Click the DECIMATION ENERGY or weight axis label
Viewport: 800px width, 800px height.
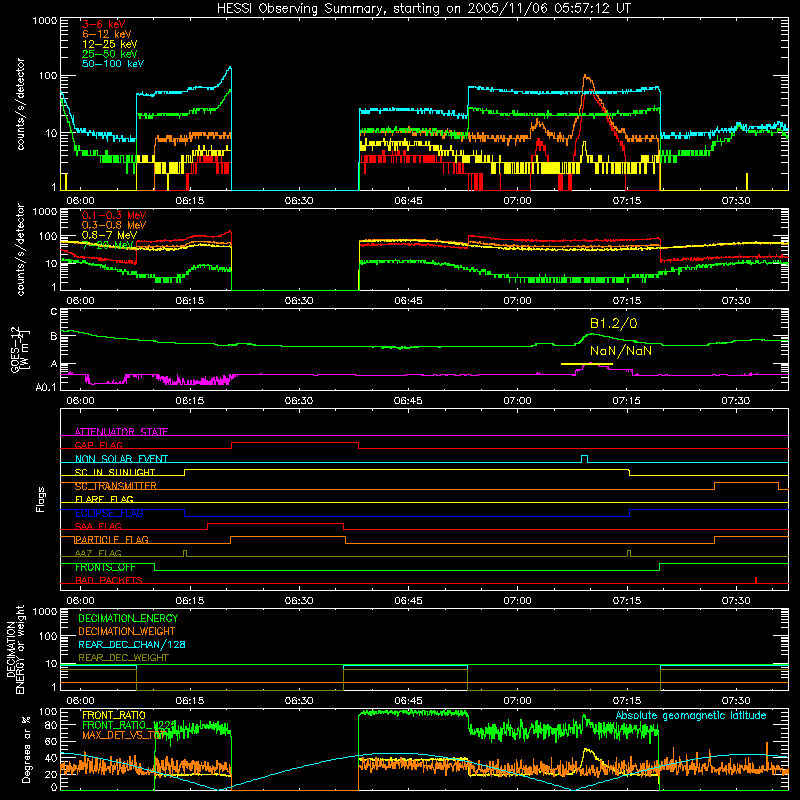click(15, 649)
